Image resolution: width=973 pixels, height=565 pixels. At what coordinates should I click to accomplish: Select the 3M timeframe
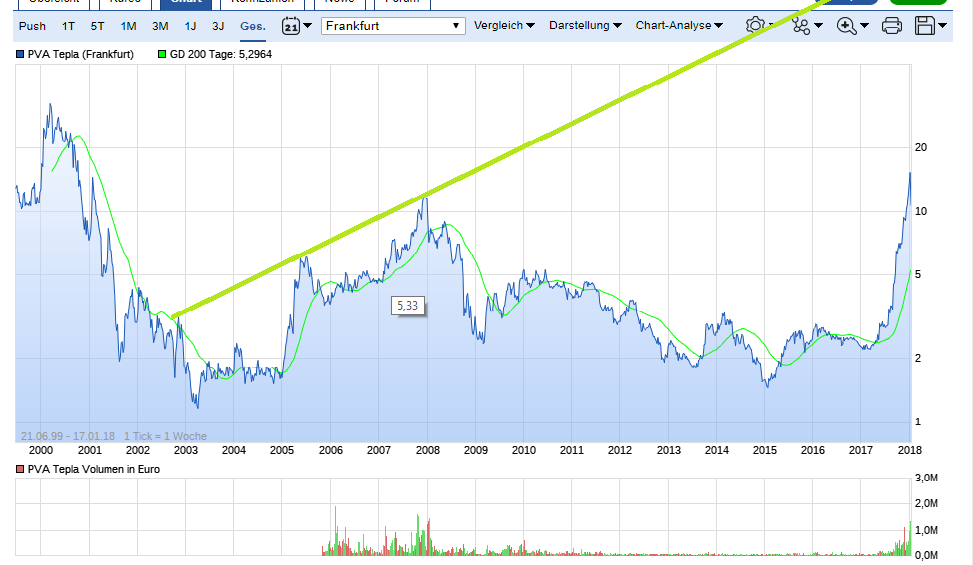pos(160,26)
